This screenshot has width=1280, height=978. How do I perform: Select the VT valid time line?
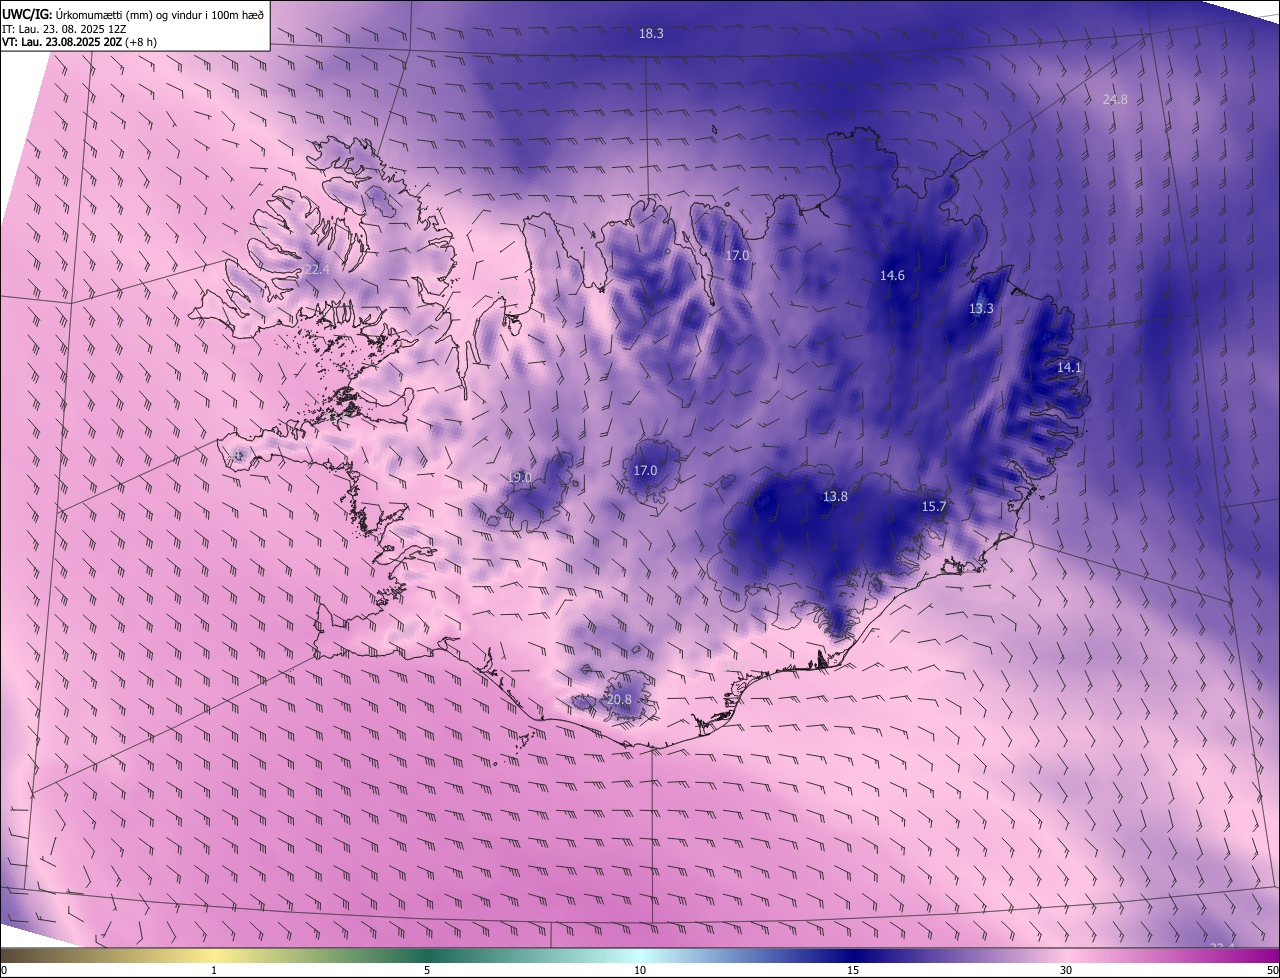79,43
